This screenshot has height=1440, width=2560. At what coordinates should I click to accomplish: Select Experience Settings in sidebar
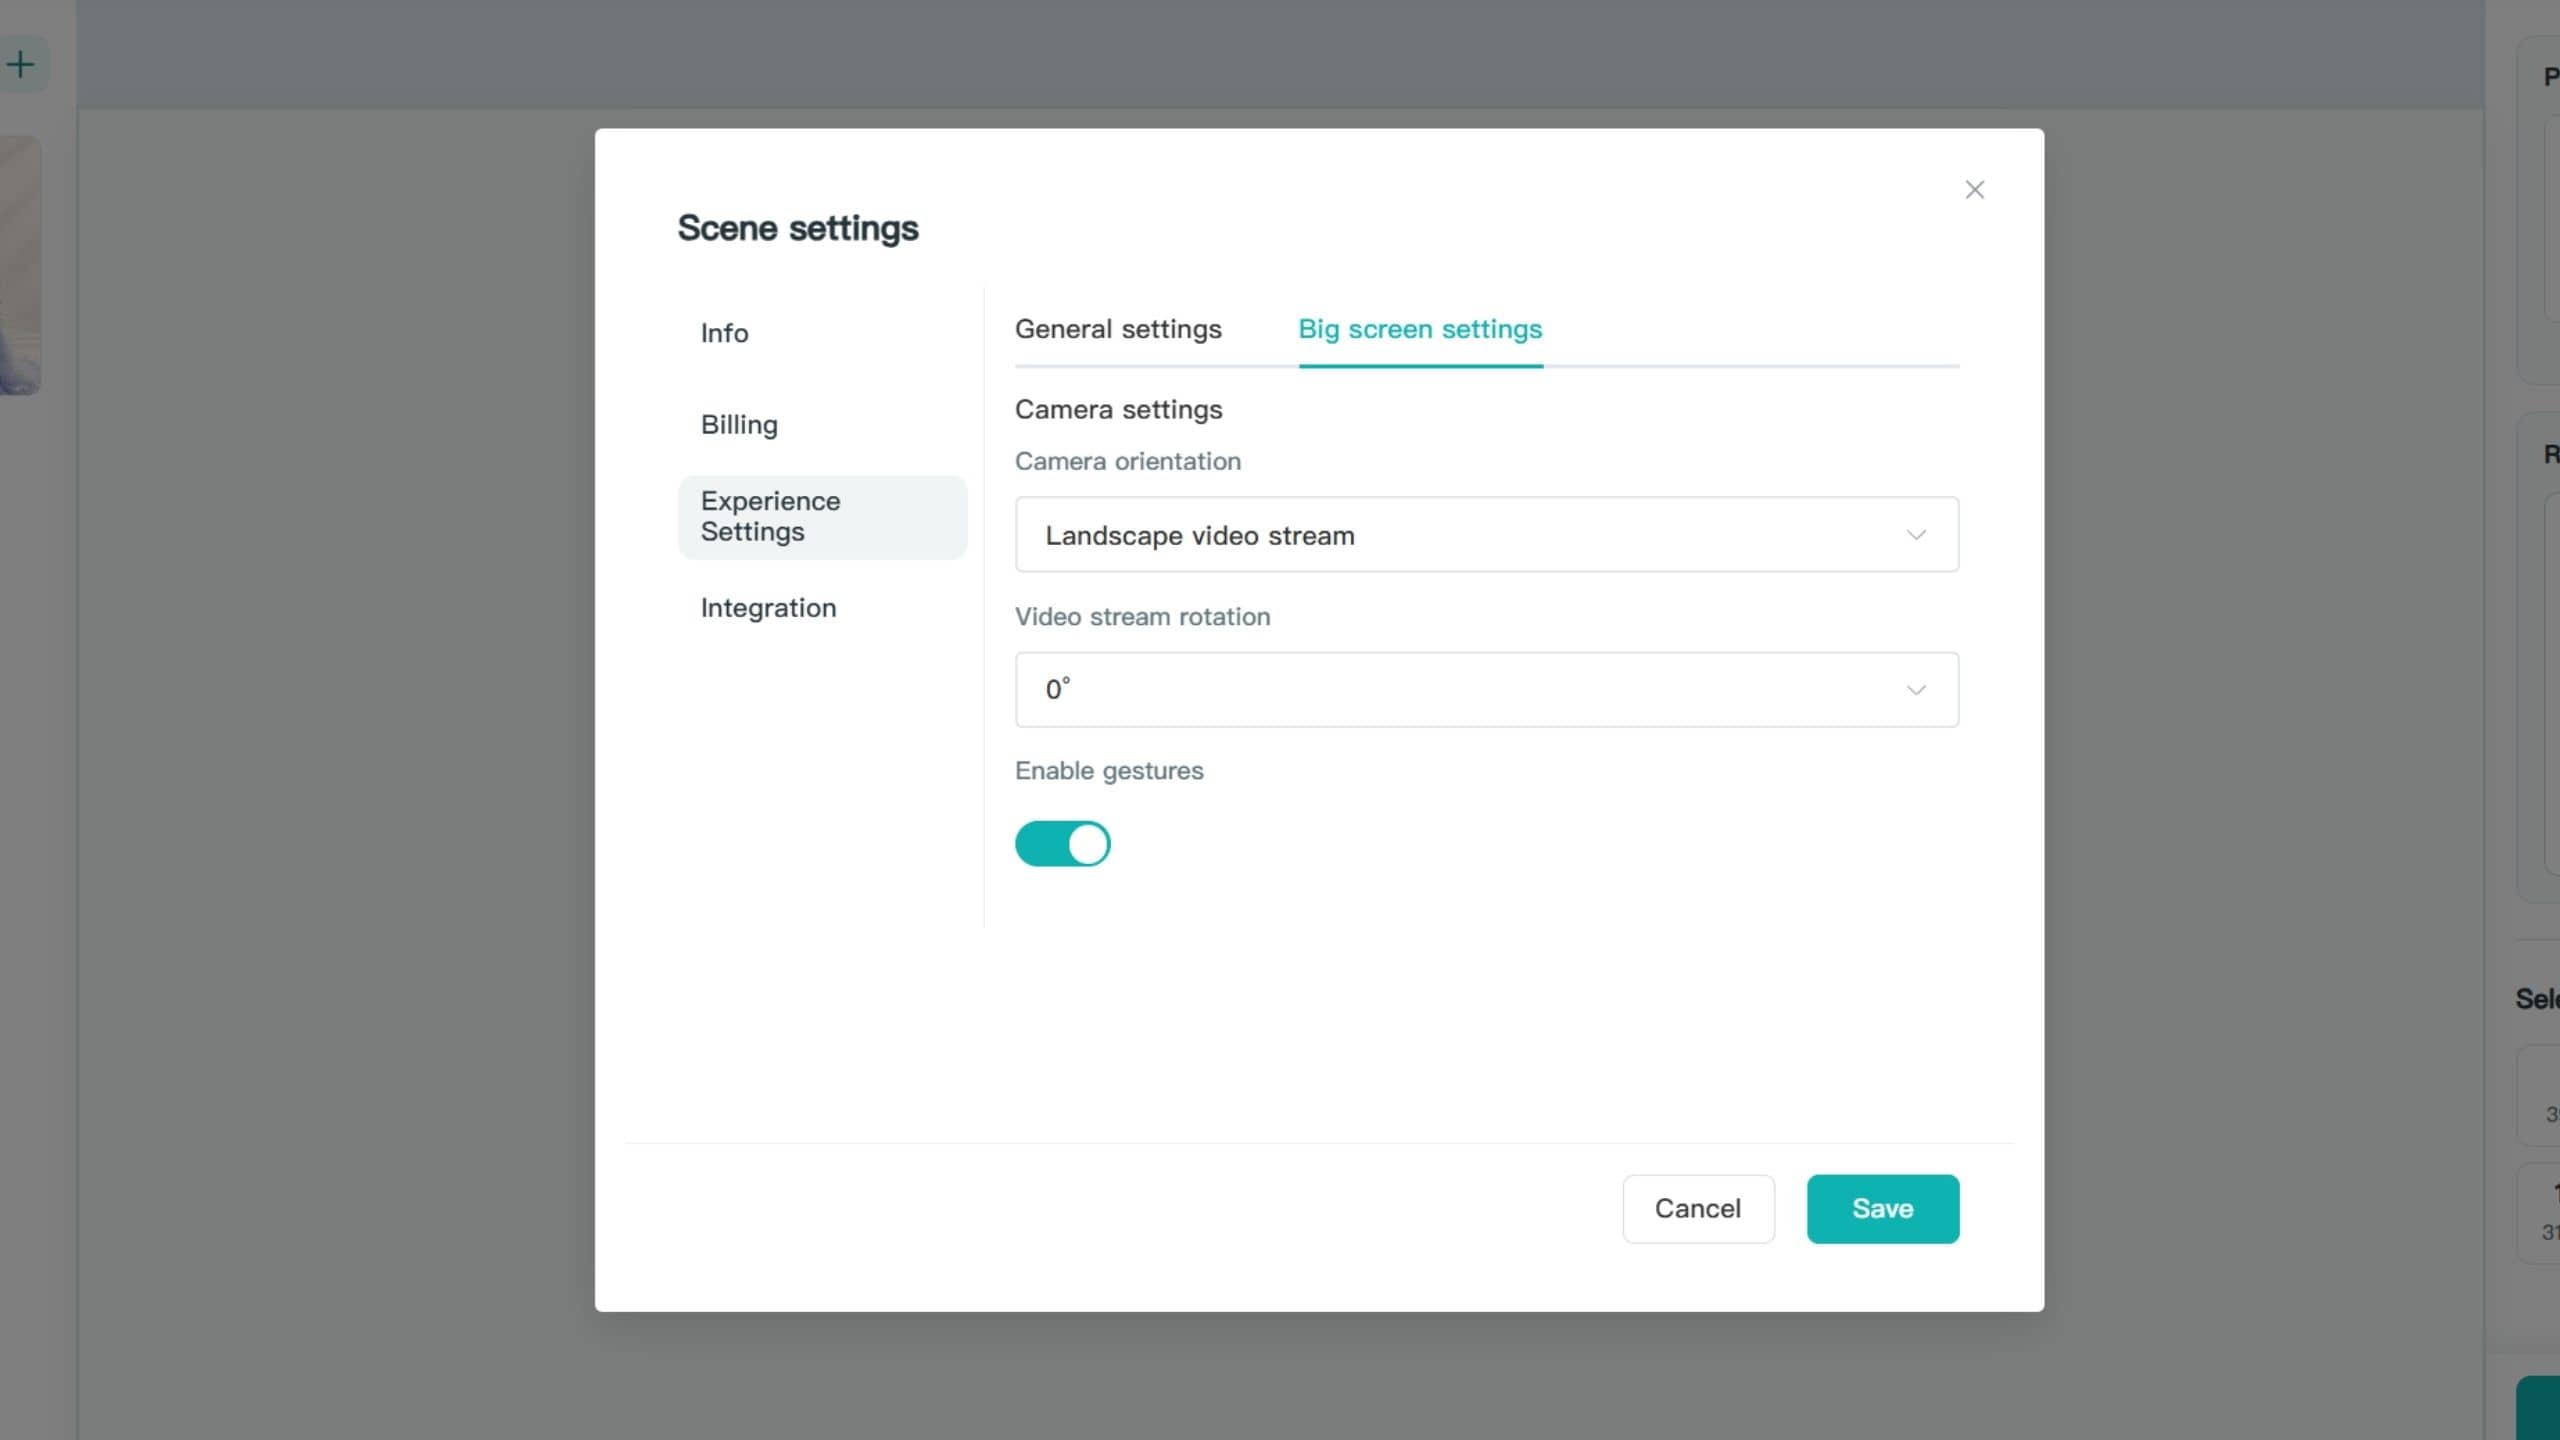[822, 517]
